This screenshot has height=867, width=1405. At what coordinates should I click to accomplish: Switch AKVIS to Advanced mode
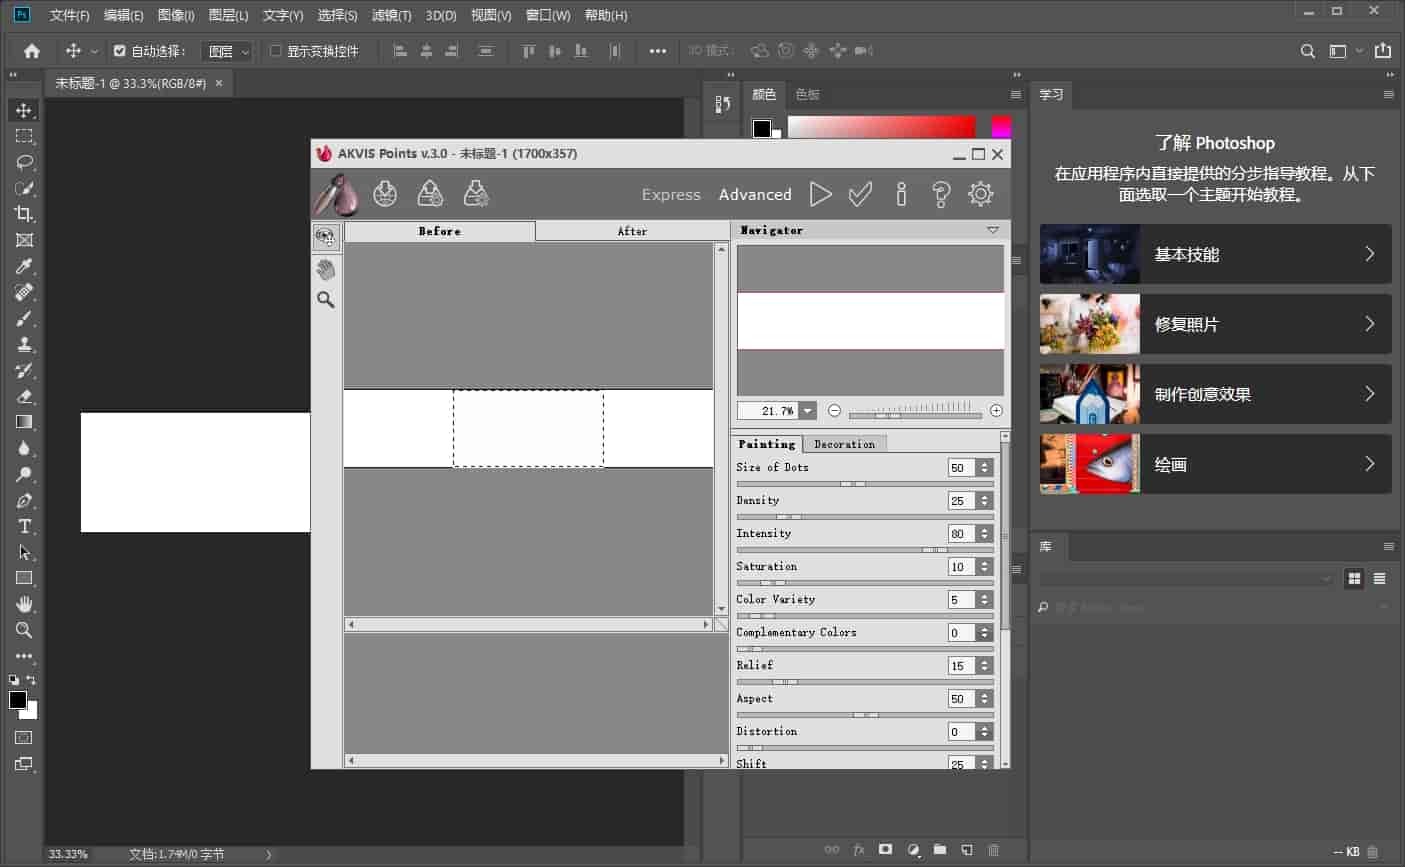[755, 195]
